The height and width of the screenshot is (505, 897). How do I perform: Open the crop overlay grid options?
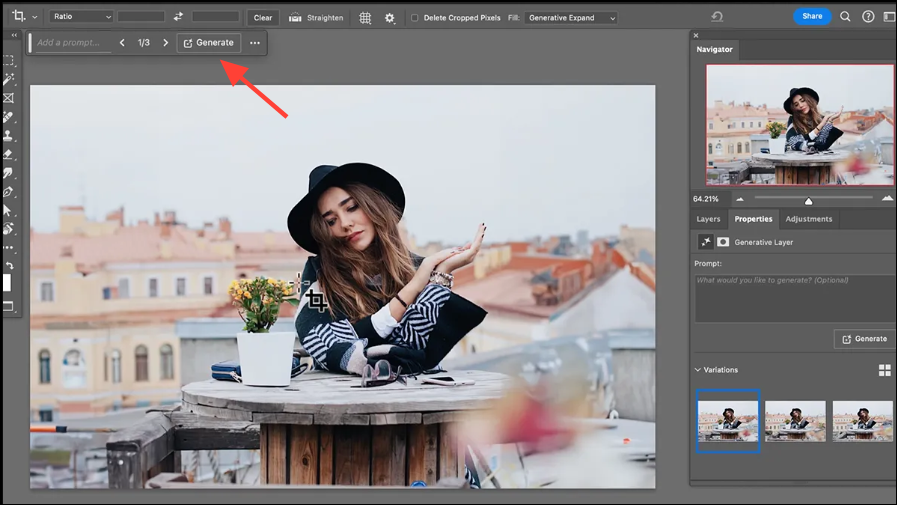pos(365,17)
